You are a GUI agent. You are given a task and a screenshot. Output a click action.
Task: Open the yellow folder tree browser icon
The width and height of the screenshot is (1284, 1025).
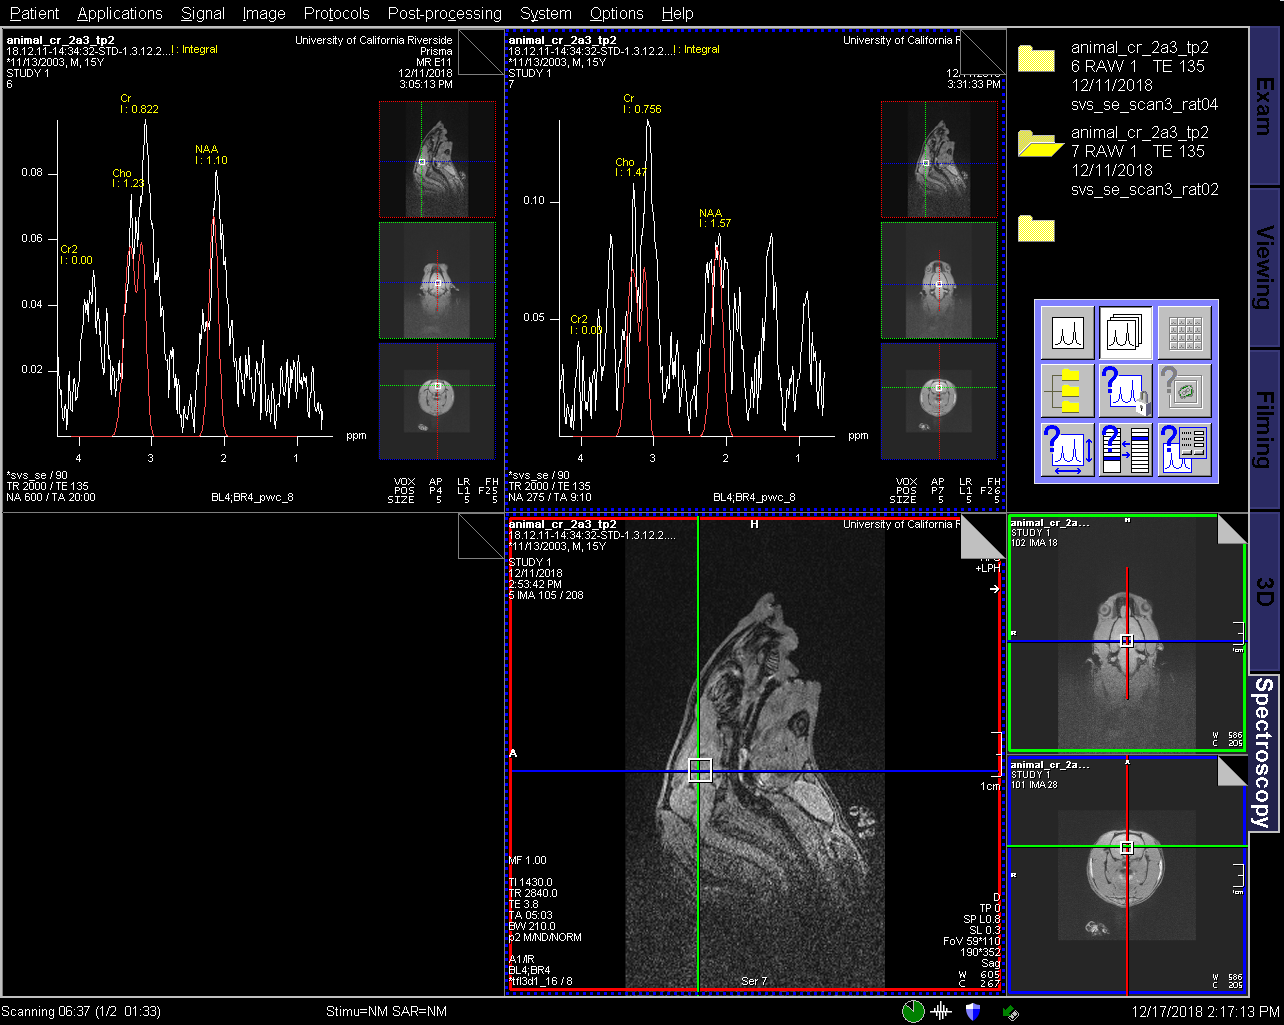pyautogui.click(x=1068, y=391)
